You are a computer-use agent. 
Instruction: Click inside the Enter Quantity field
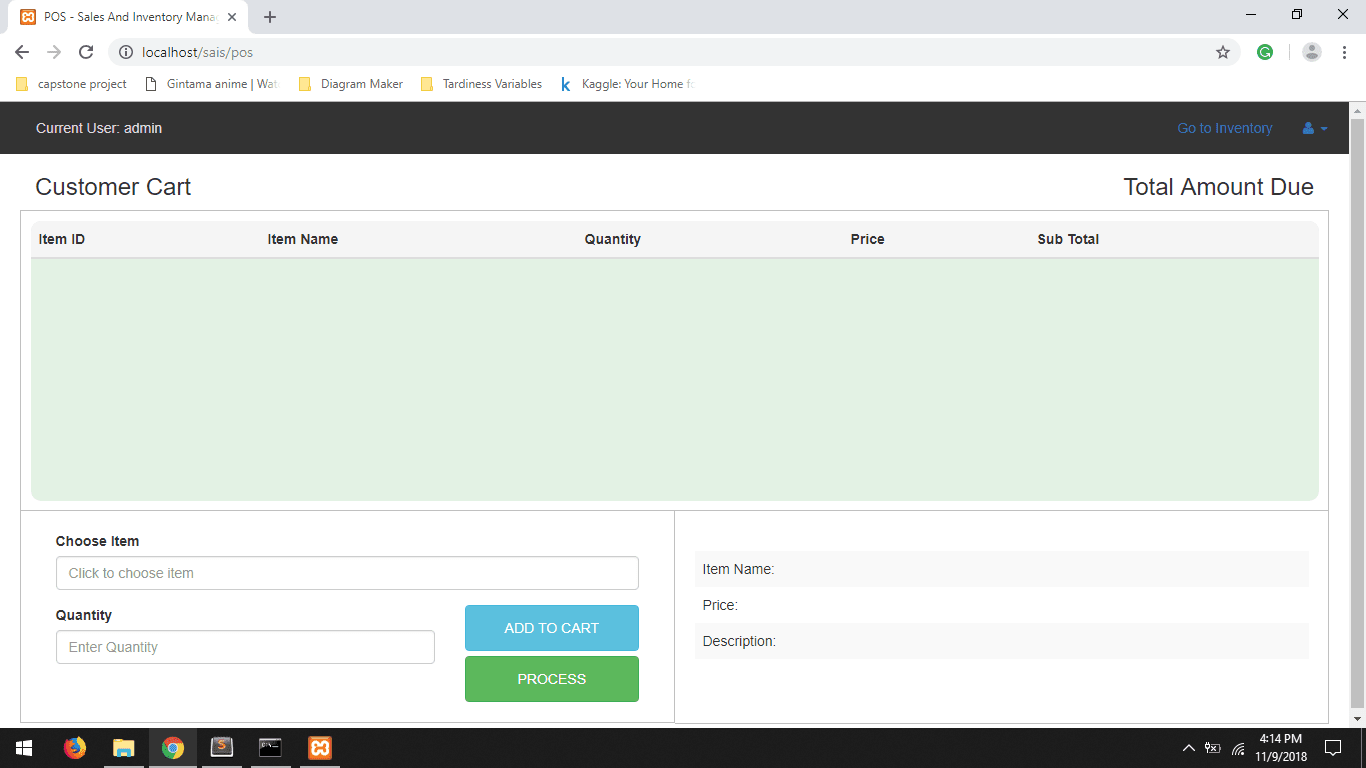[x=245, y=647]
